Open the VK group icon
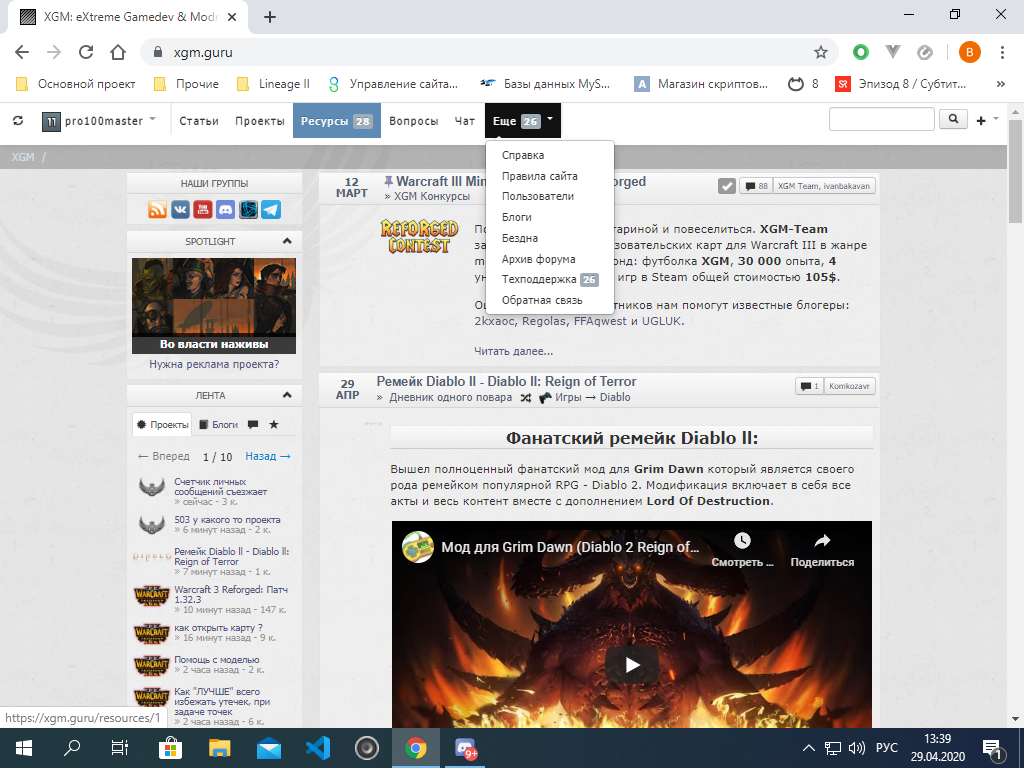 180,210
